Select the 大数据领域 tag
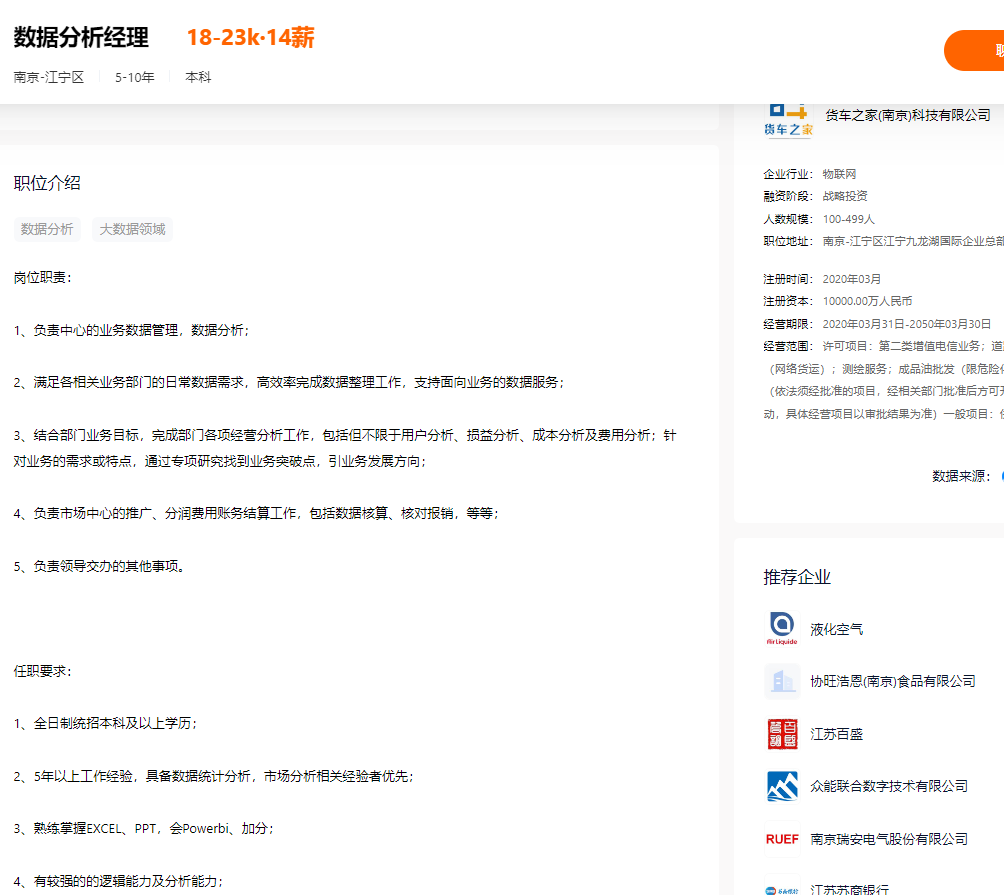Image resolution: width=1004 pixels, height=895 pixels. click(133, 229)
